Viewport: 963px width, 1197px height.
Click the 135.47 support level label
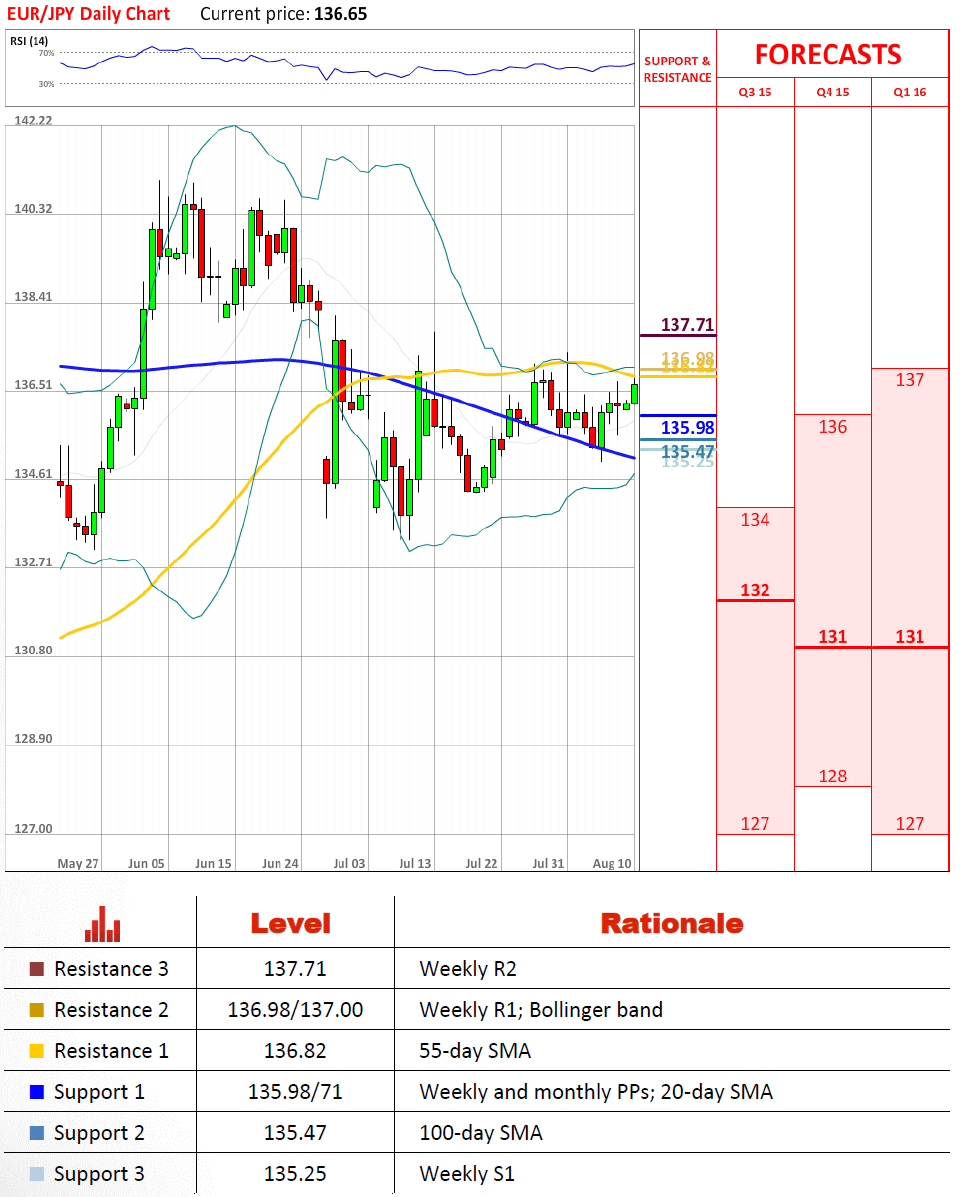(x=687, y=451)
